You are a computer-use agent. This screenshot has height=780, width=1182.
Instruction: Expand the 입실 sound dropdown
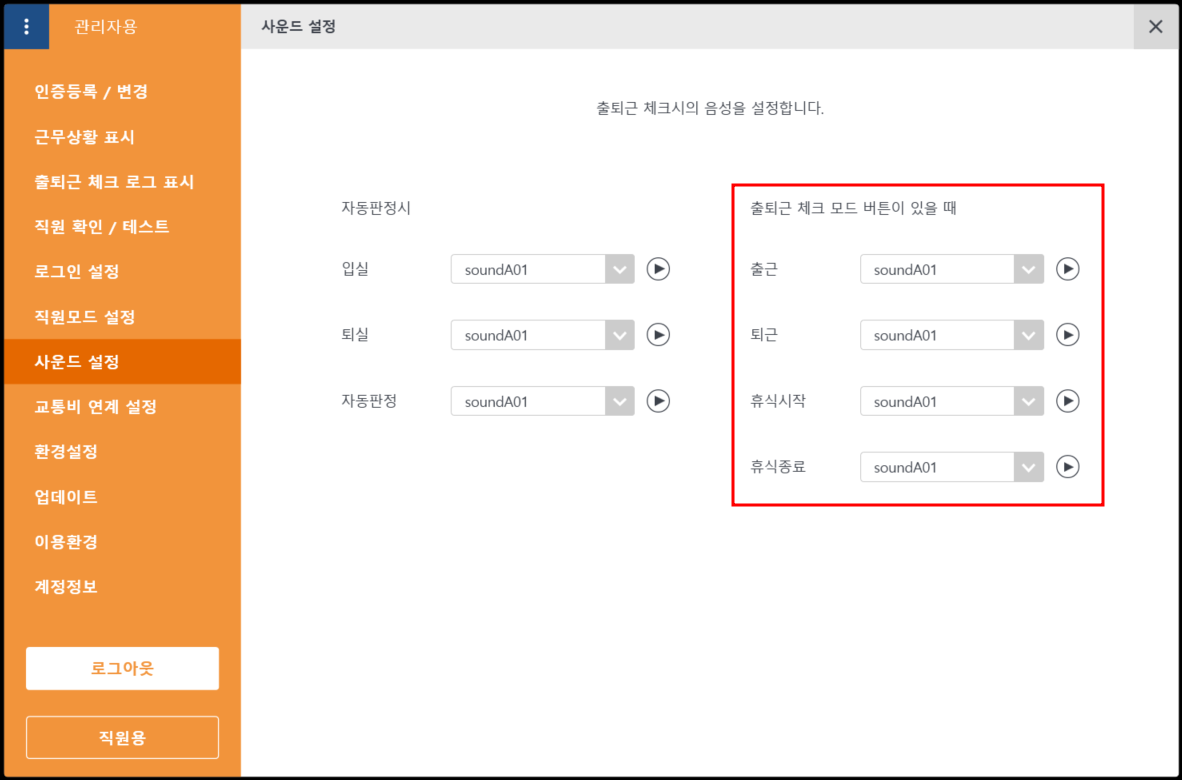(x=542, y=269)
